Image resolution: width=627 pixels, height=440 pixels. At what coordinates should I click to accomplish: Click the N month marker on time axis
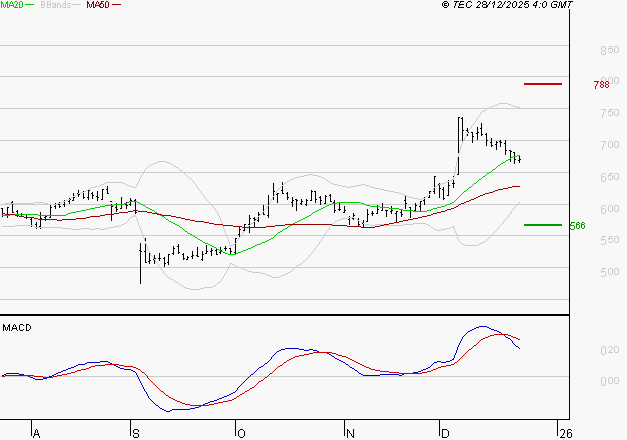(x=350, y=434)
